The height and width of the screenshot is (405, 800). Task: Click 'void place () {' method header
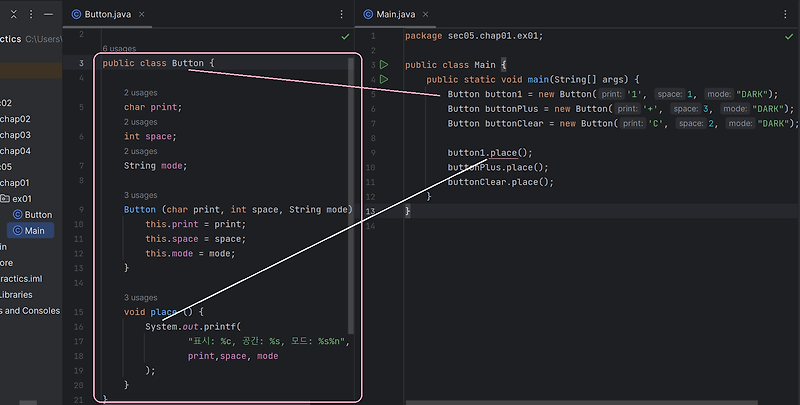click(x=164, y=312)
